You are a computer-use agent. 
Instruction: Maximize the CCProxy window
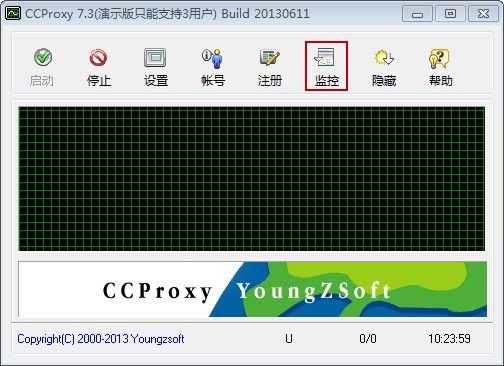pos(450,14)
